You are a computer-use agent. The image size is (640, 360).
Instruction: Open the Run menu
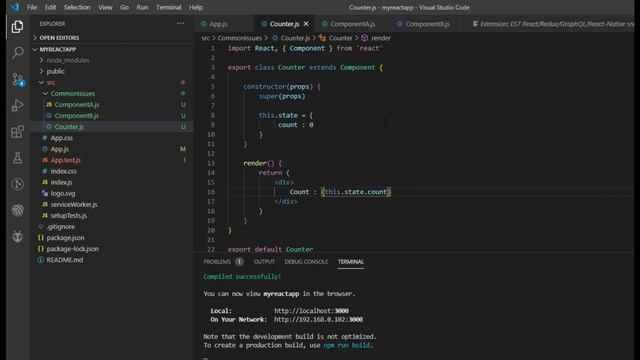point(142,7)
